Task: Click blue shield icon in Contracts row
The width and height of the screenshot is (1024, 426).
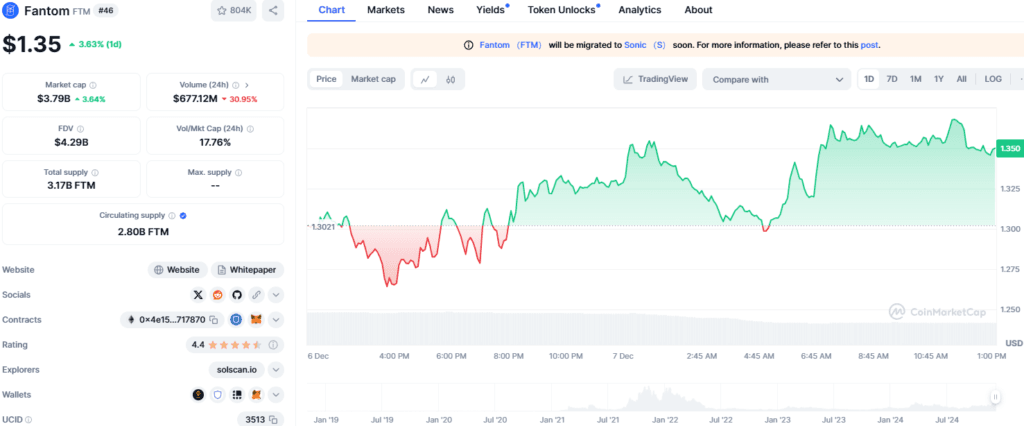Action: pyautogui.click(x=236, y=320)
